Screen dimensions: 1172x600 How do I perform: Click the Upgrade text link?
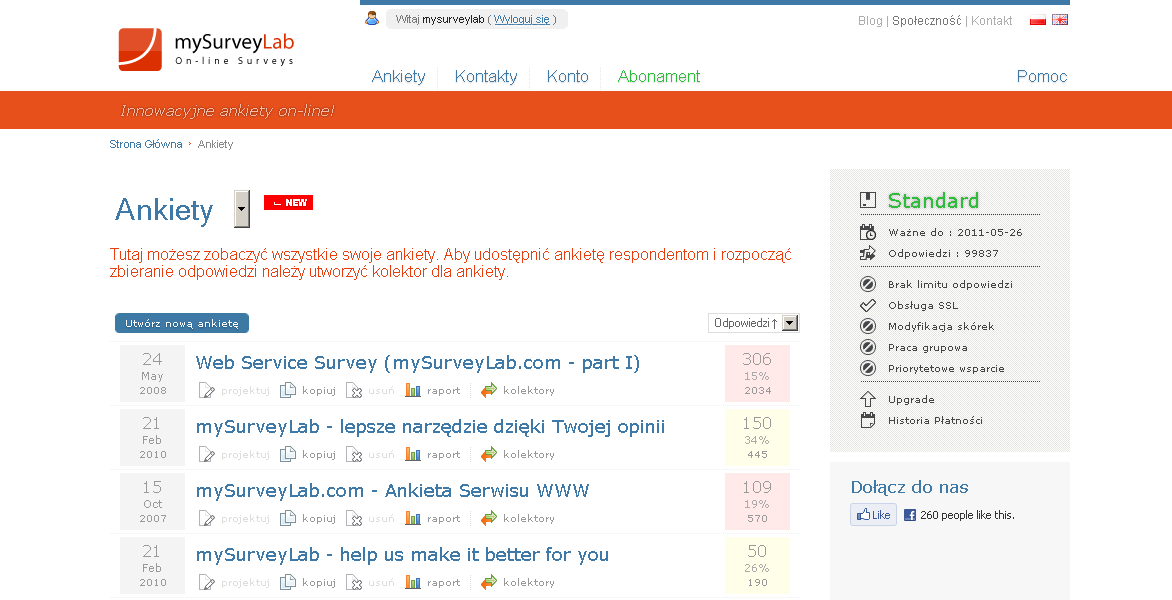(911, 400)
